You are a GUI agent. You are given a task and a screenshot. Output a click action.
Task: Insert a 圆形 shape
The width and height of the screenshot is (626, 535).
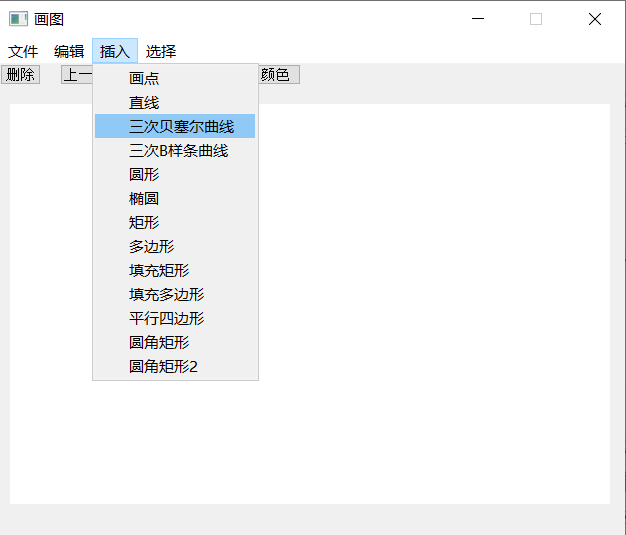click(x=175, y=174)
